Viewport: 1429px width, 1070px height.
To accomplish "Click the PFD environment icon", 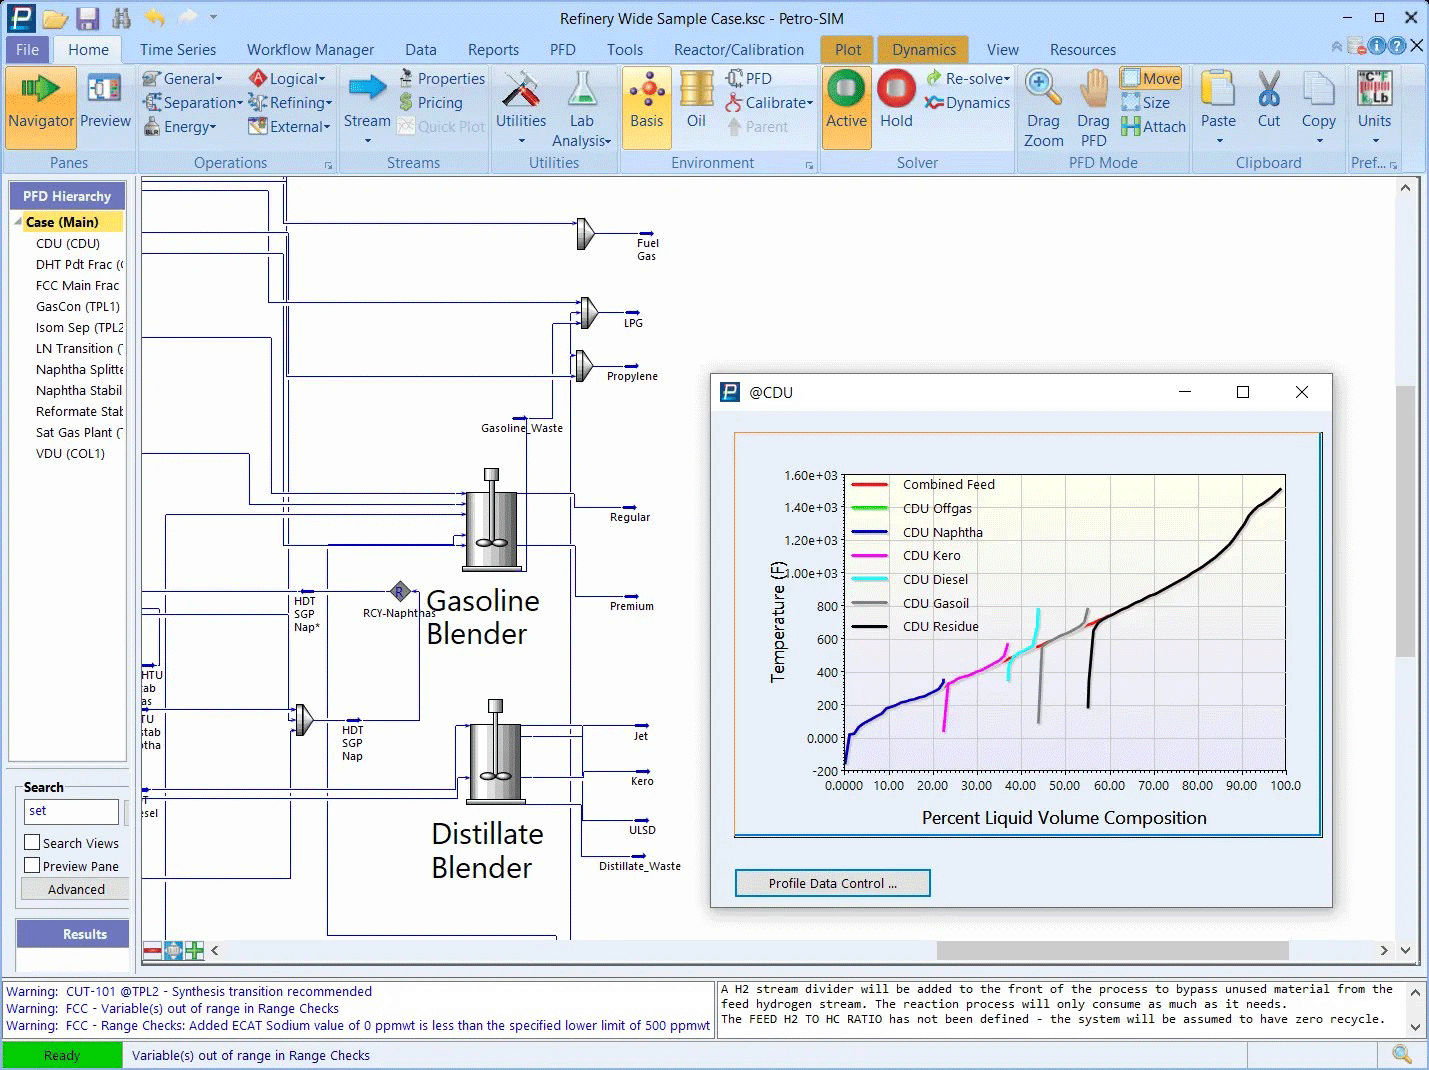I will [748, 78].
